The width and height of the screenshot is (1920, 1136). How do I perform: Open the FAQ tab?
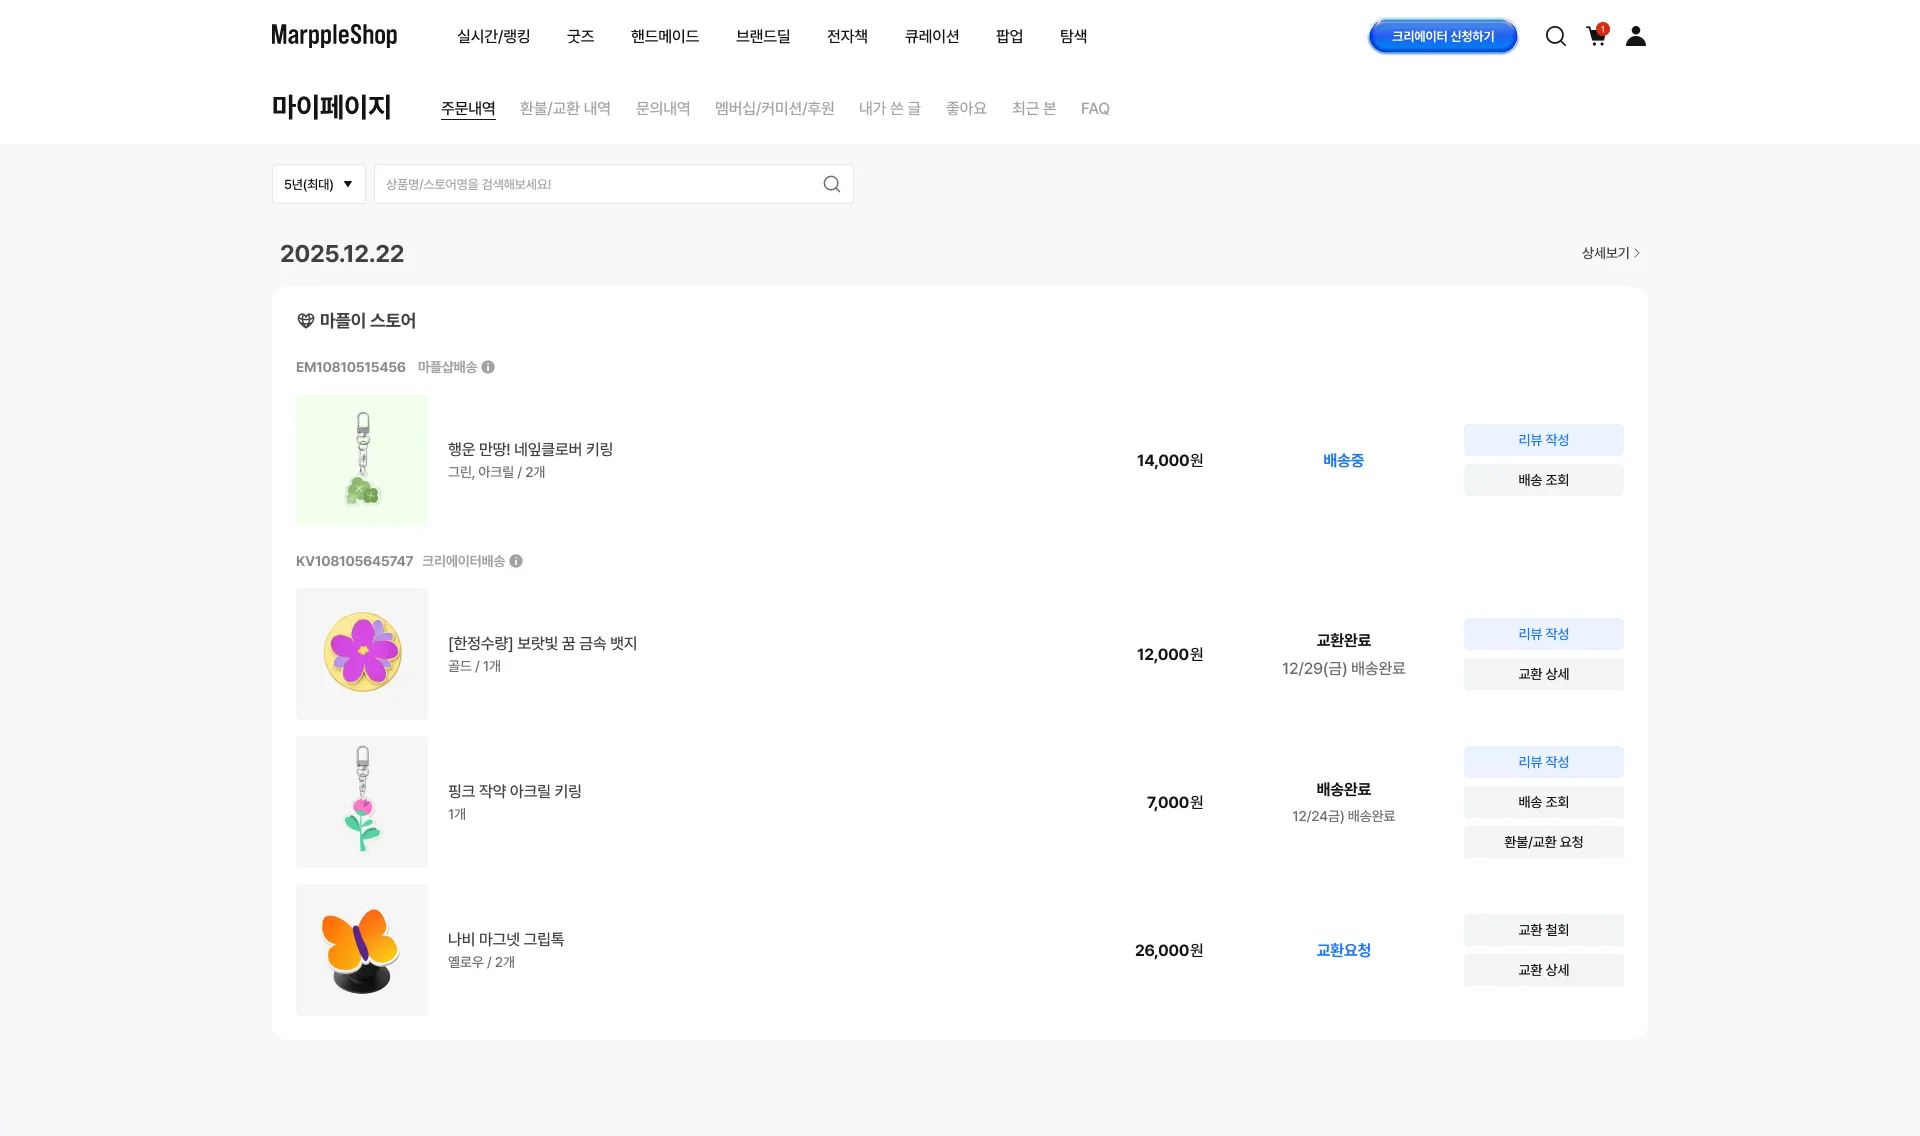click(x=1094, y=108)
